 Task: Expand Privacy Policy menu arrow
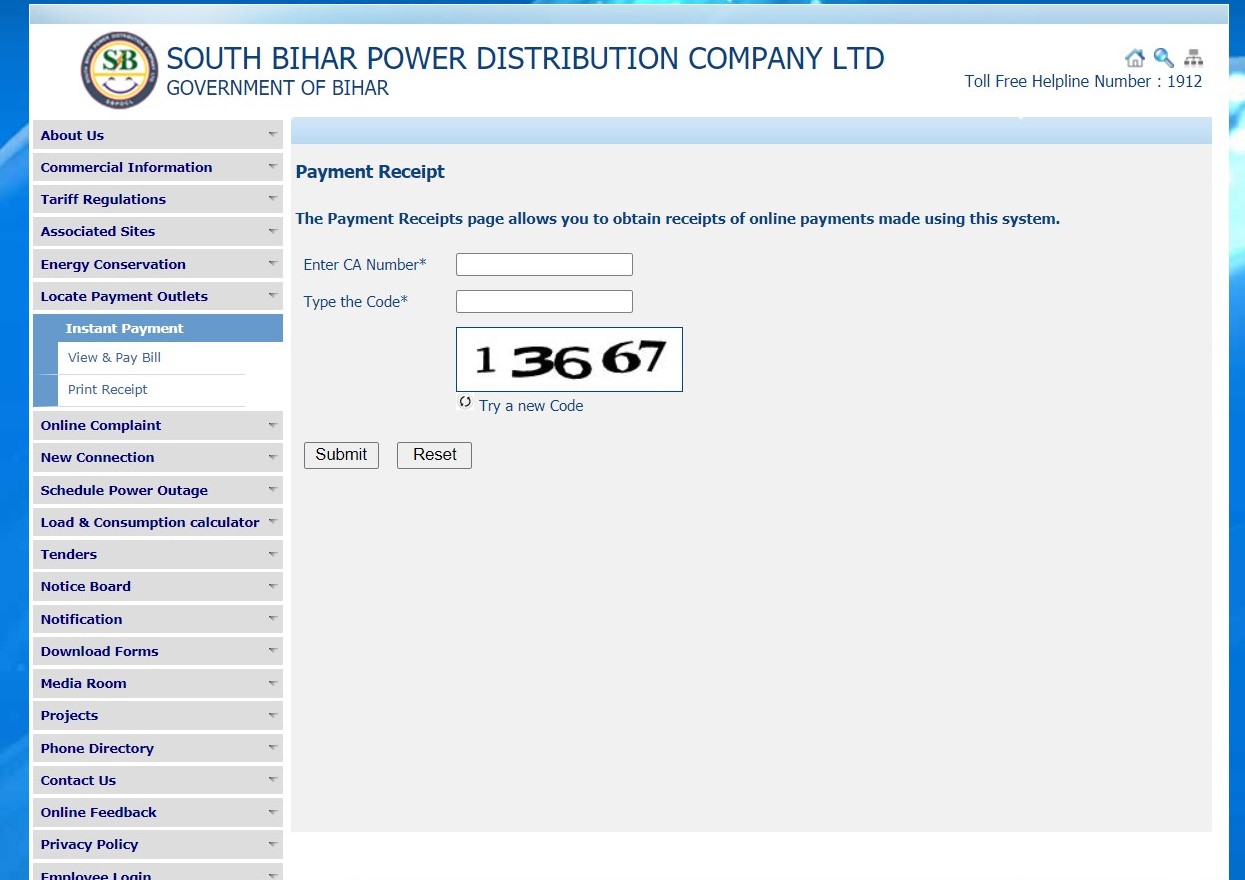tap(272, 843)
